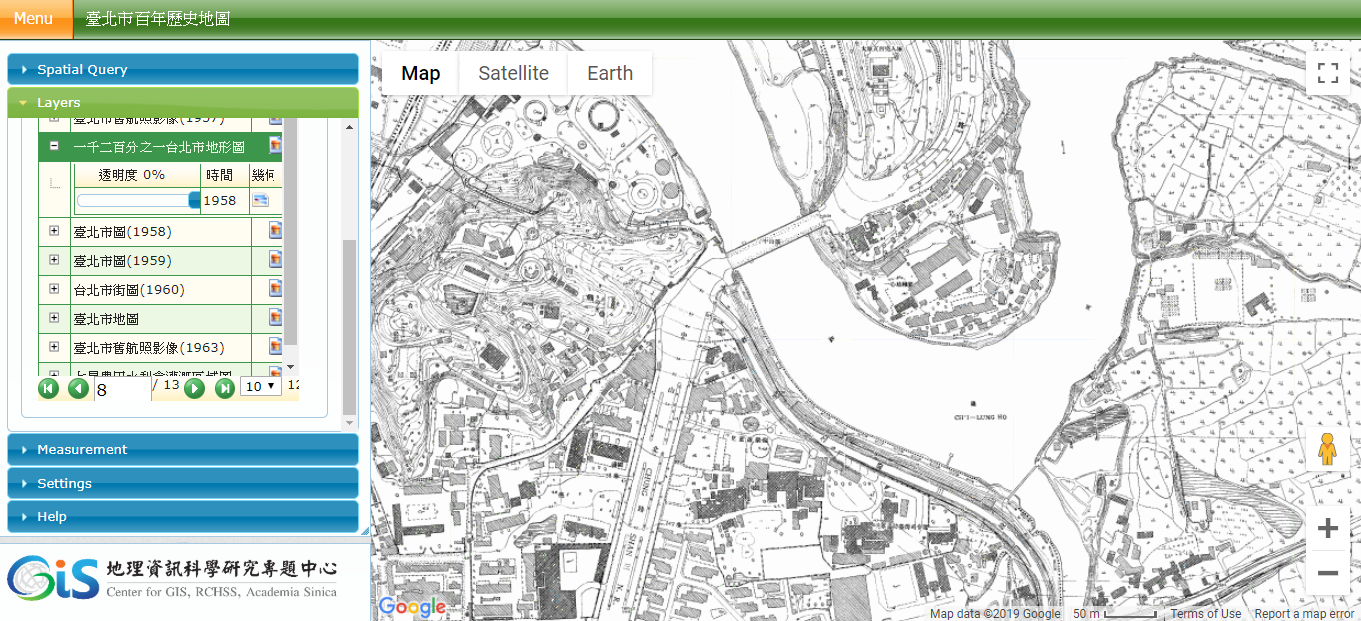Open info icon for 台北市街圖(1960) layer
This screenshot has width=1361, height=621.
point(275,289)
